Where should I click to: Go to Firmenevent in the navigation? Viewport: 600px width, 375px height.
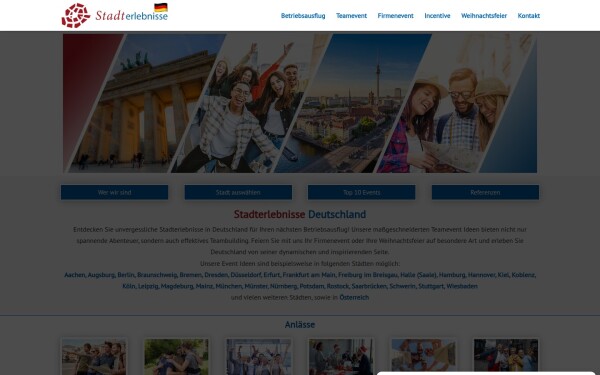point(395,16)
